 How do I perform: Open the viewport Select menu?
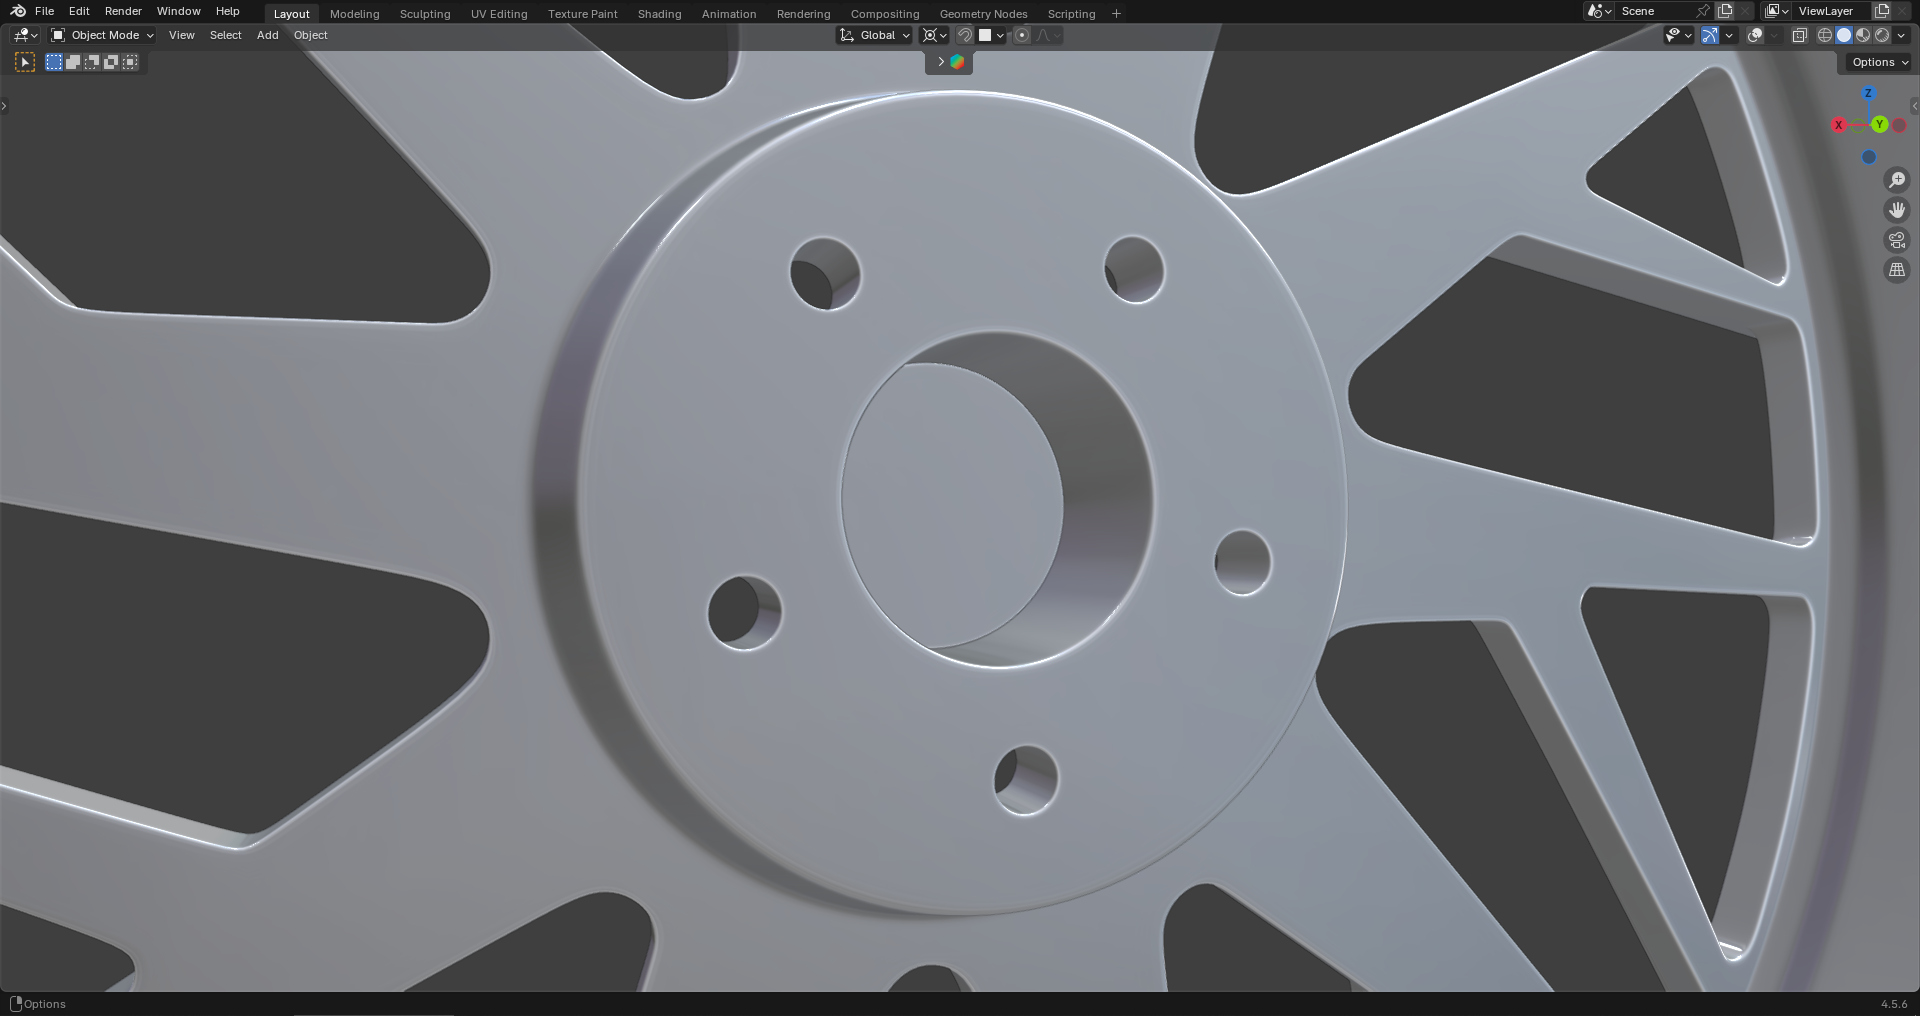[225, 35]
